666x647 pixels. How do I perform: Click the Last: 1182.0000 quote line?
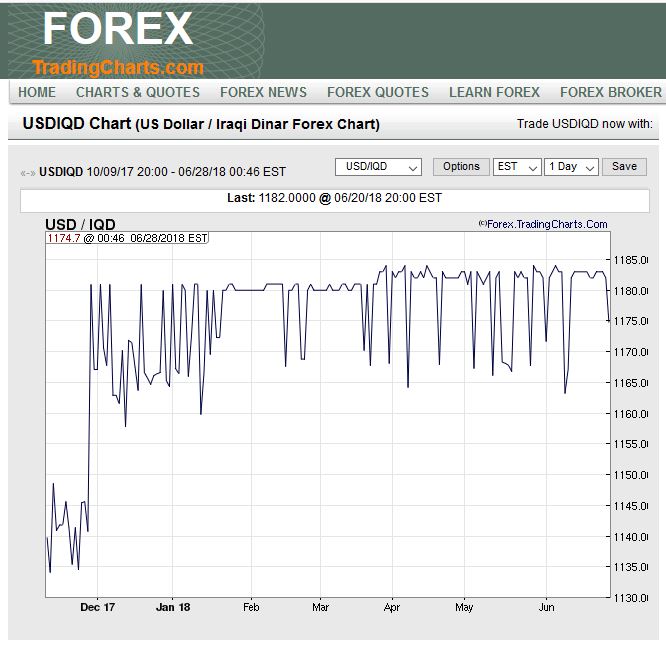(335, 198)
